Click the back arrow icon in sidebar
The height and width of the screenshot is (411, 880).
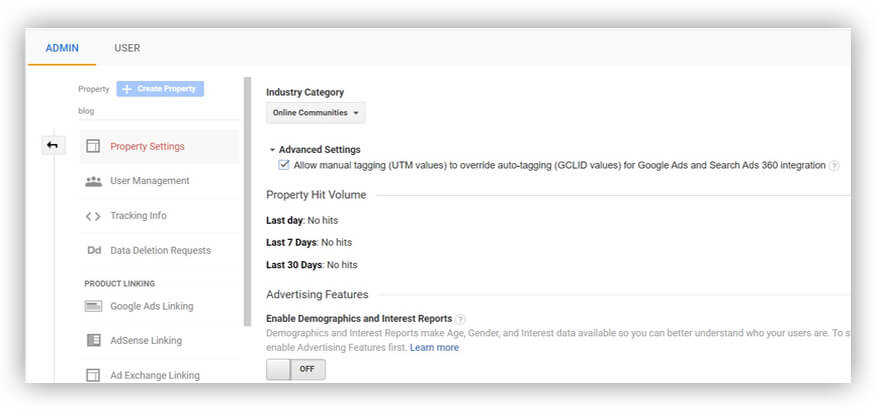point(52,146)
